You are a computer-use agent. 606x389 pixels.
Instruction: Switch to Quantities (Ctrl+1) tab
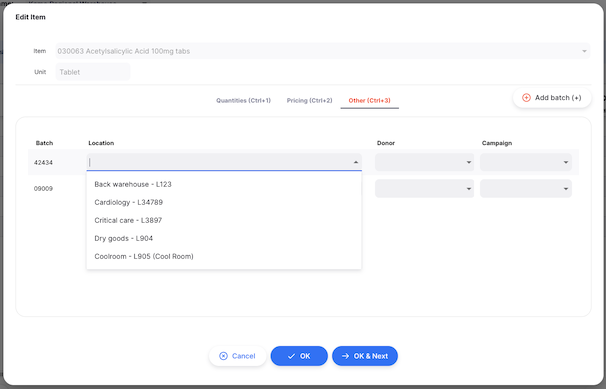(x=243, y=100)
